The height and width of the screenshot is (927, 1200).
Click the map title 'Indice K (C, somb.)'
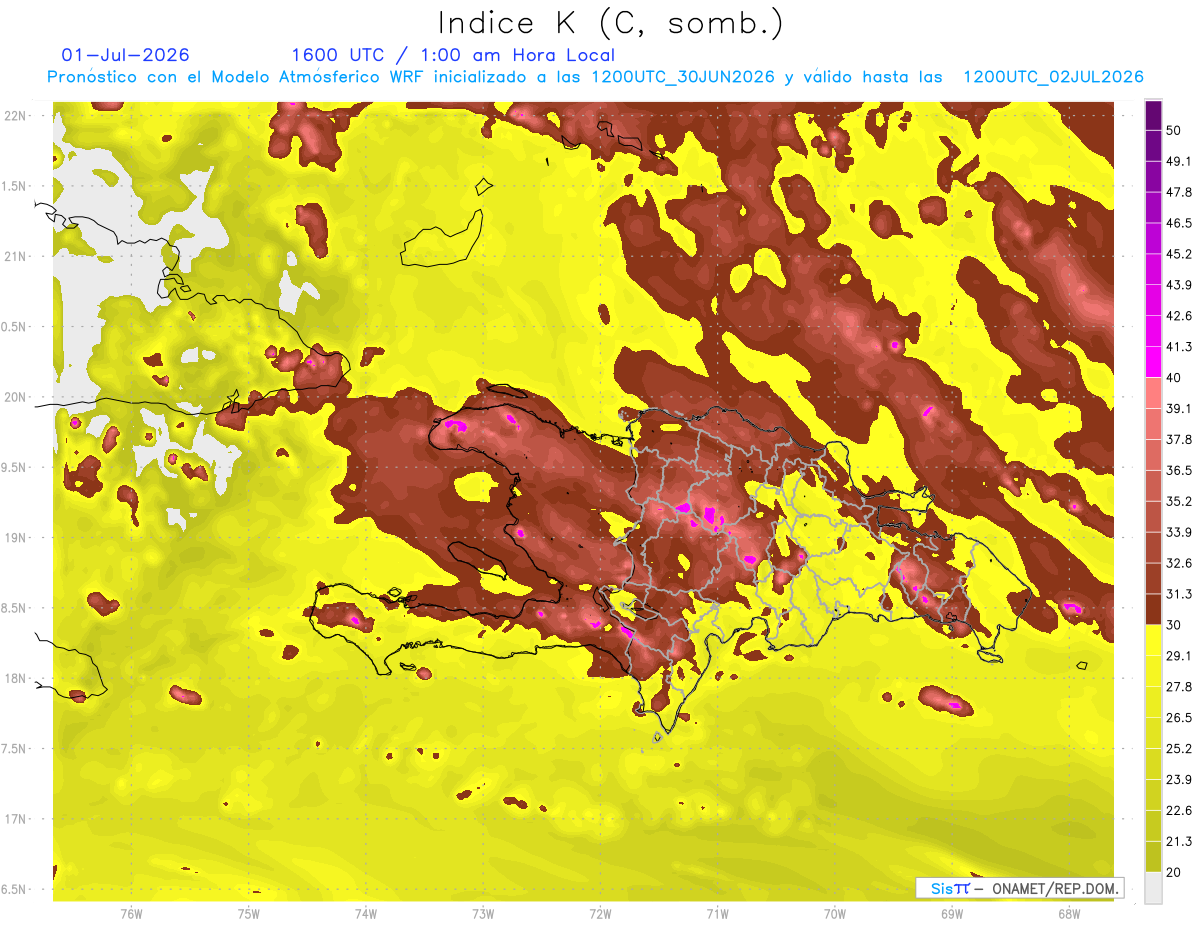[611, 22]
